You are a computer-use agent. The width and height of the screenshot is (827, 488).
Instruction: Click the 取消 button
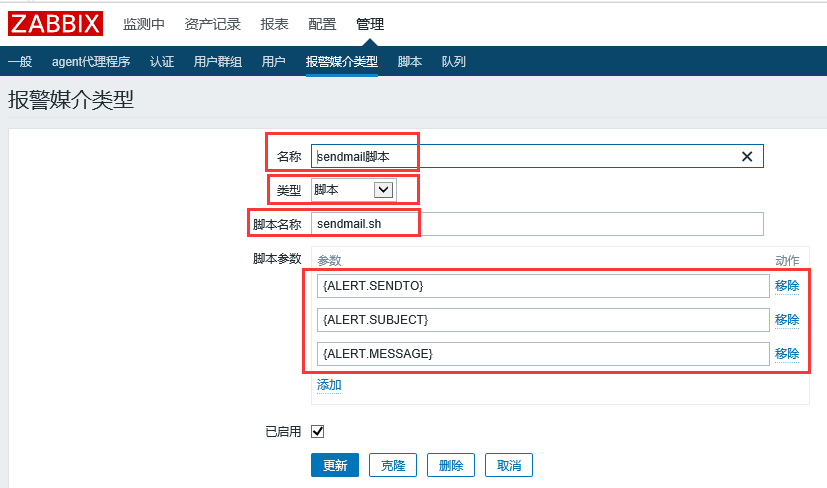point(509,465)
